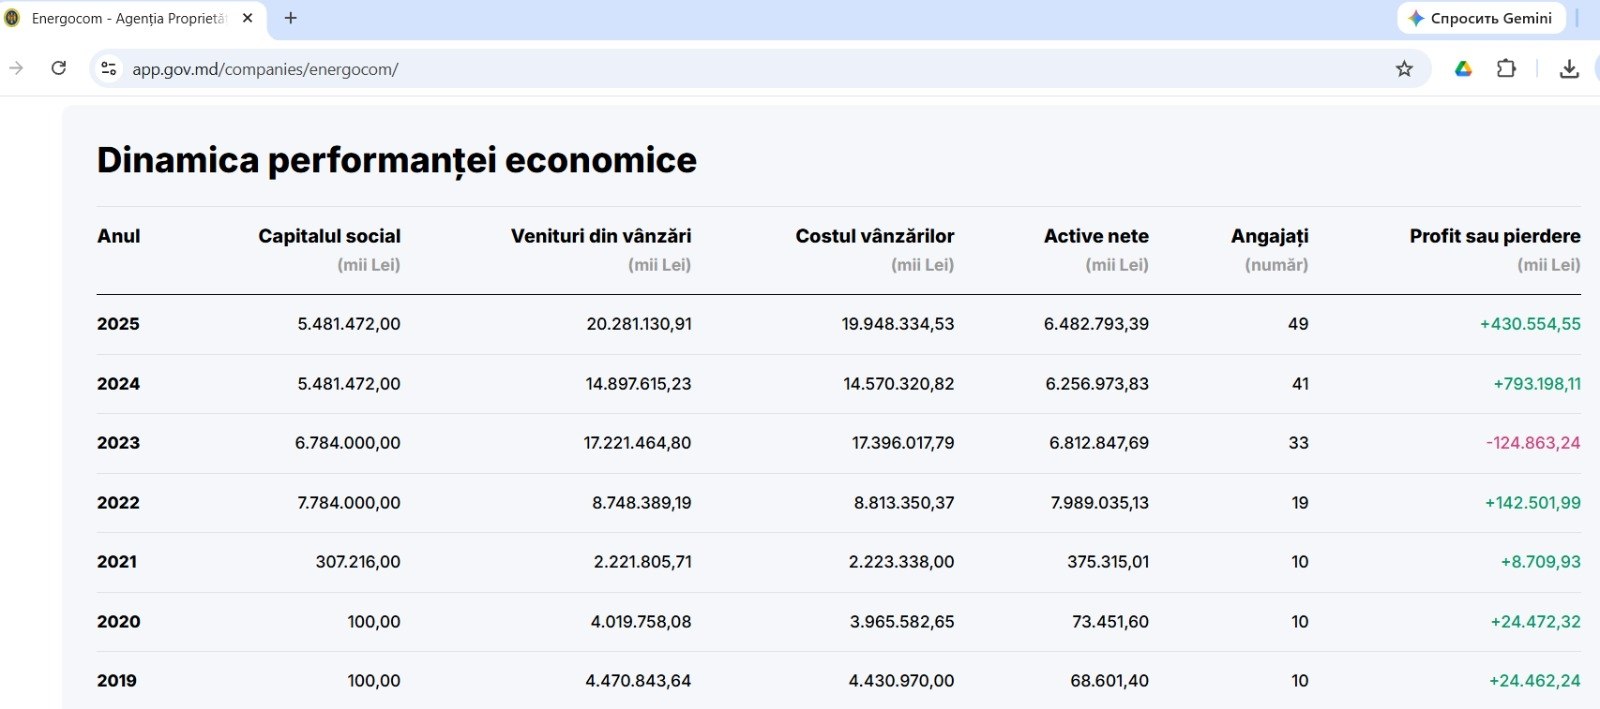
Task: Click the Energocom tab favicon
Action: (x=13, y=18)
